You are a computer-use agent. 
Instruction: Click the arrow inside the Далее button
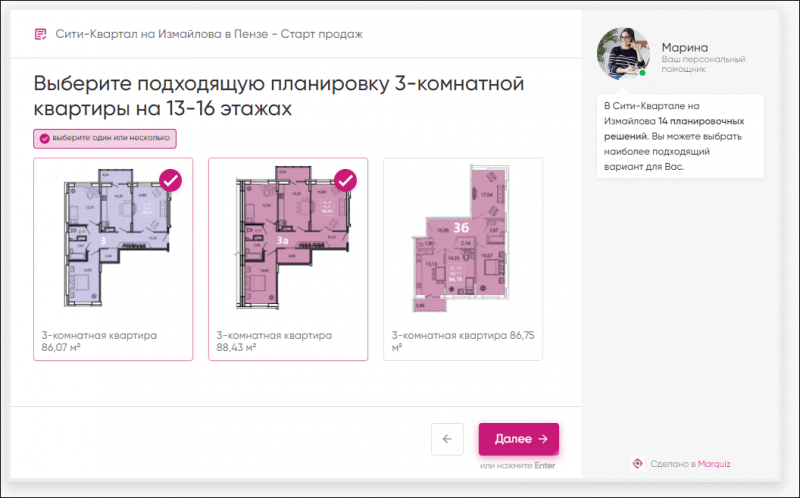(x=543, y=439)
